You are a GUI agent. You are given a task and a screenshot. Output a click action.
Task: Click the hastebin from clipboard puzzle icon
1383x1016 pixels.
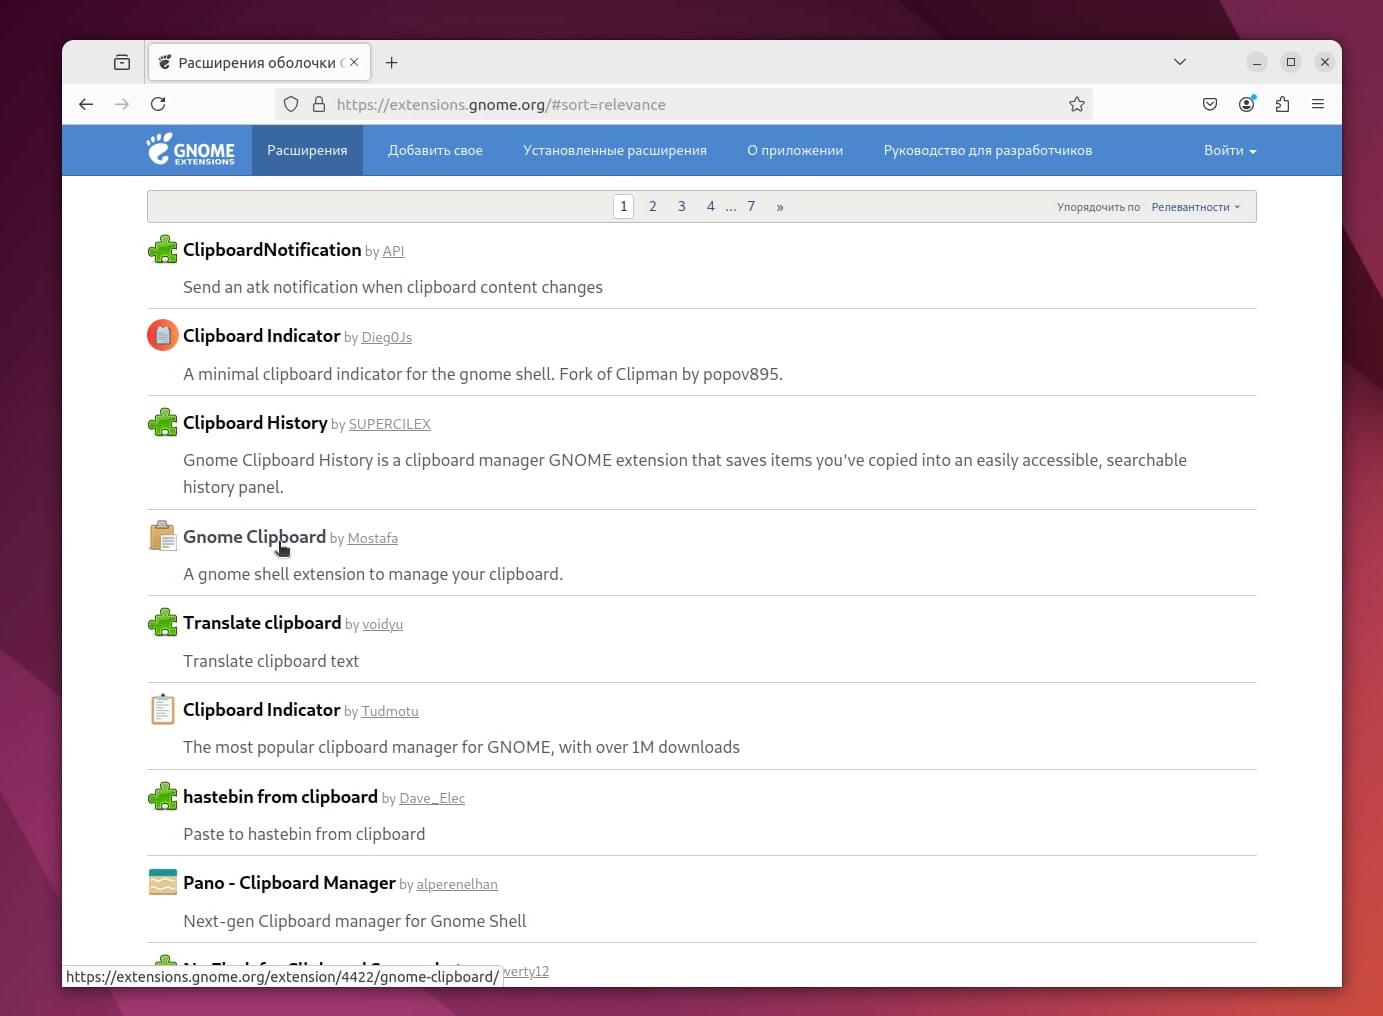click(163, 796)
